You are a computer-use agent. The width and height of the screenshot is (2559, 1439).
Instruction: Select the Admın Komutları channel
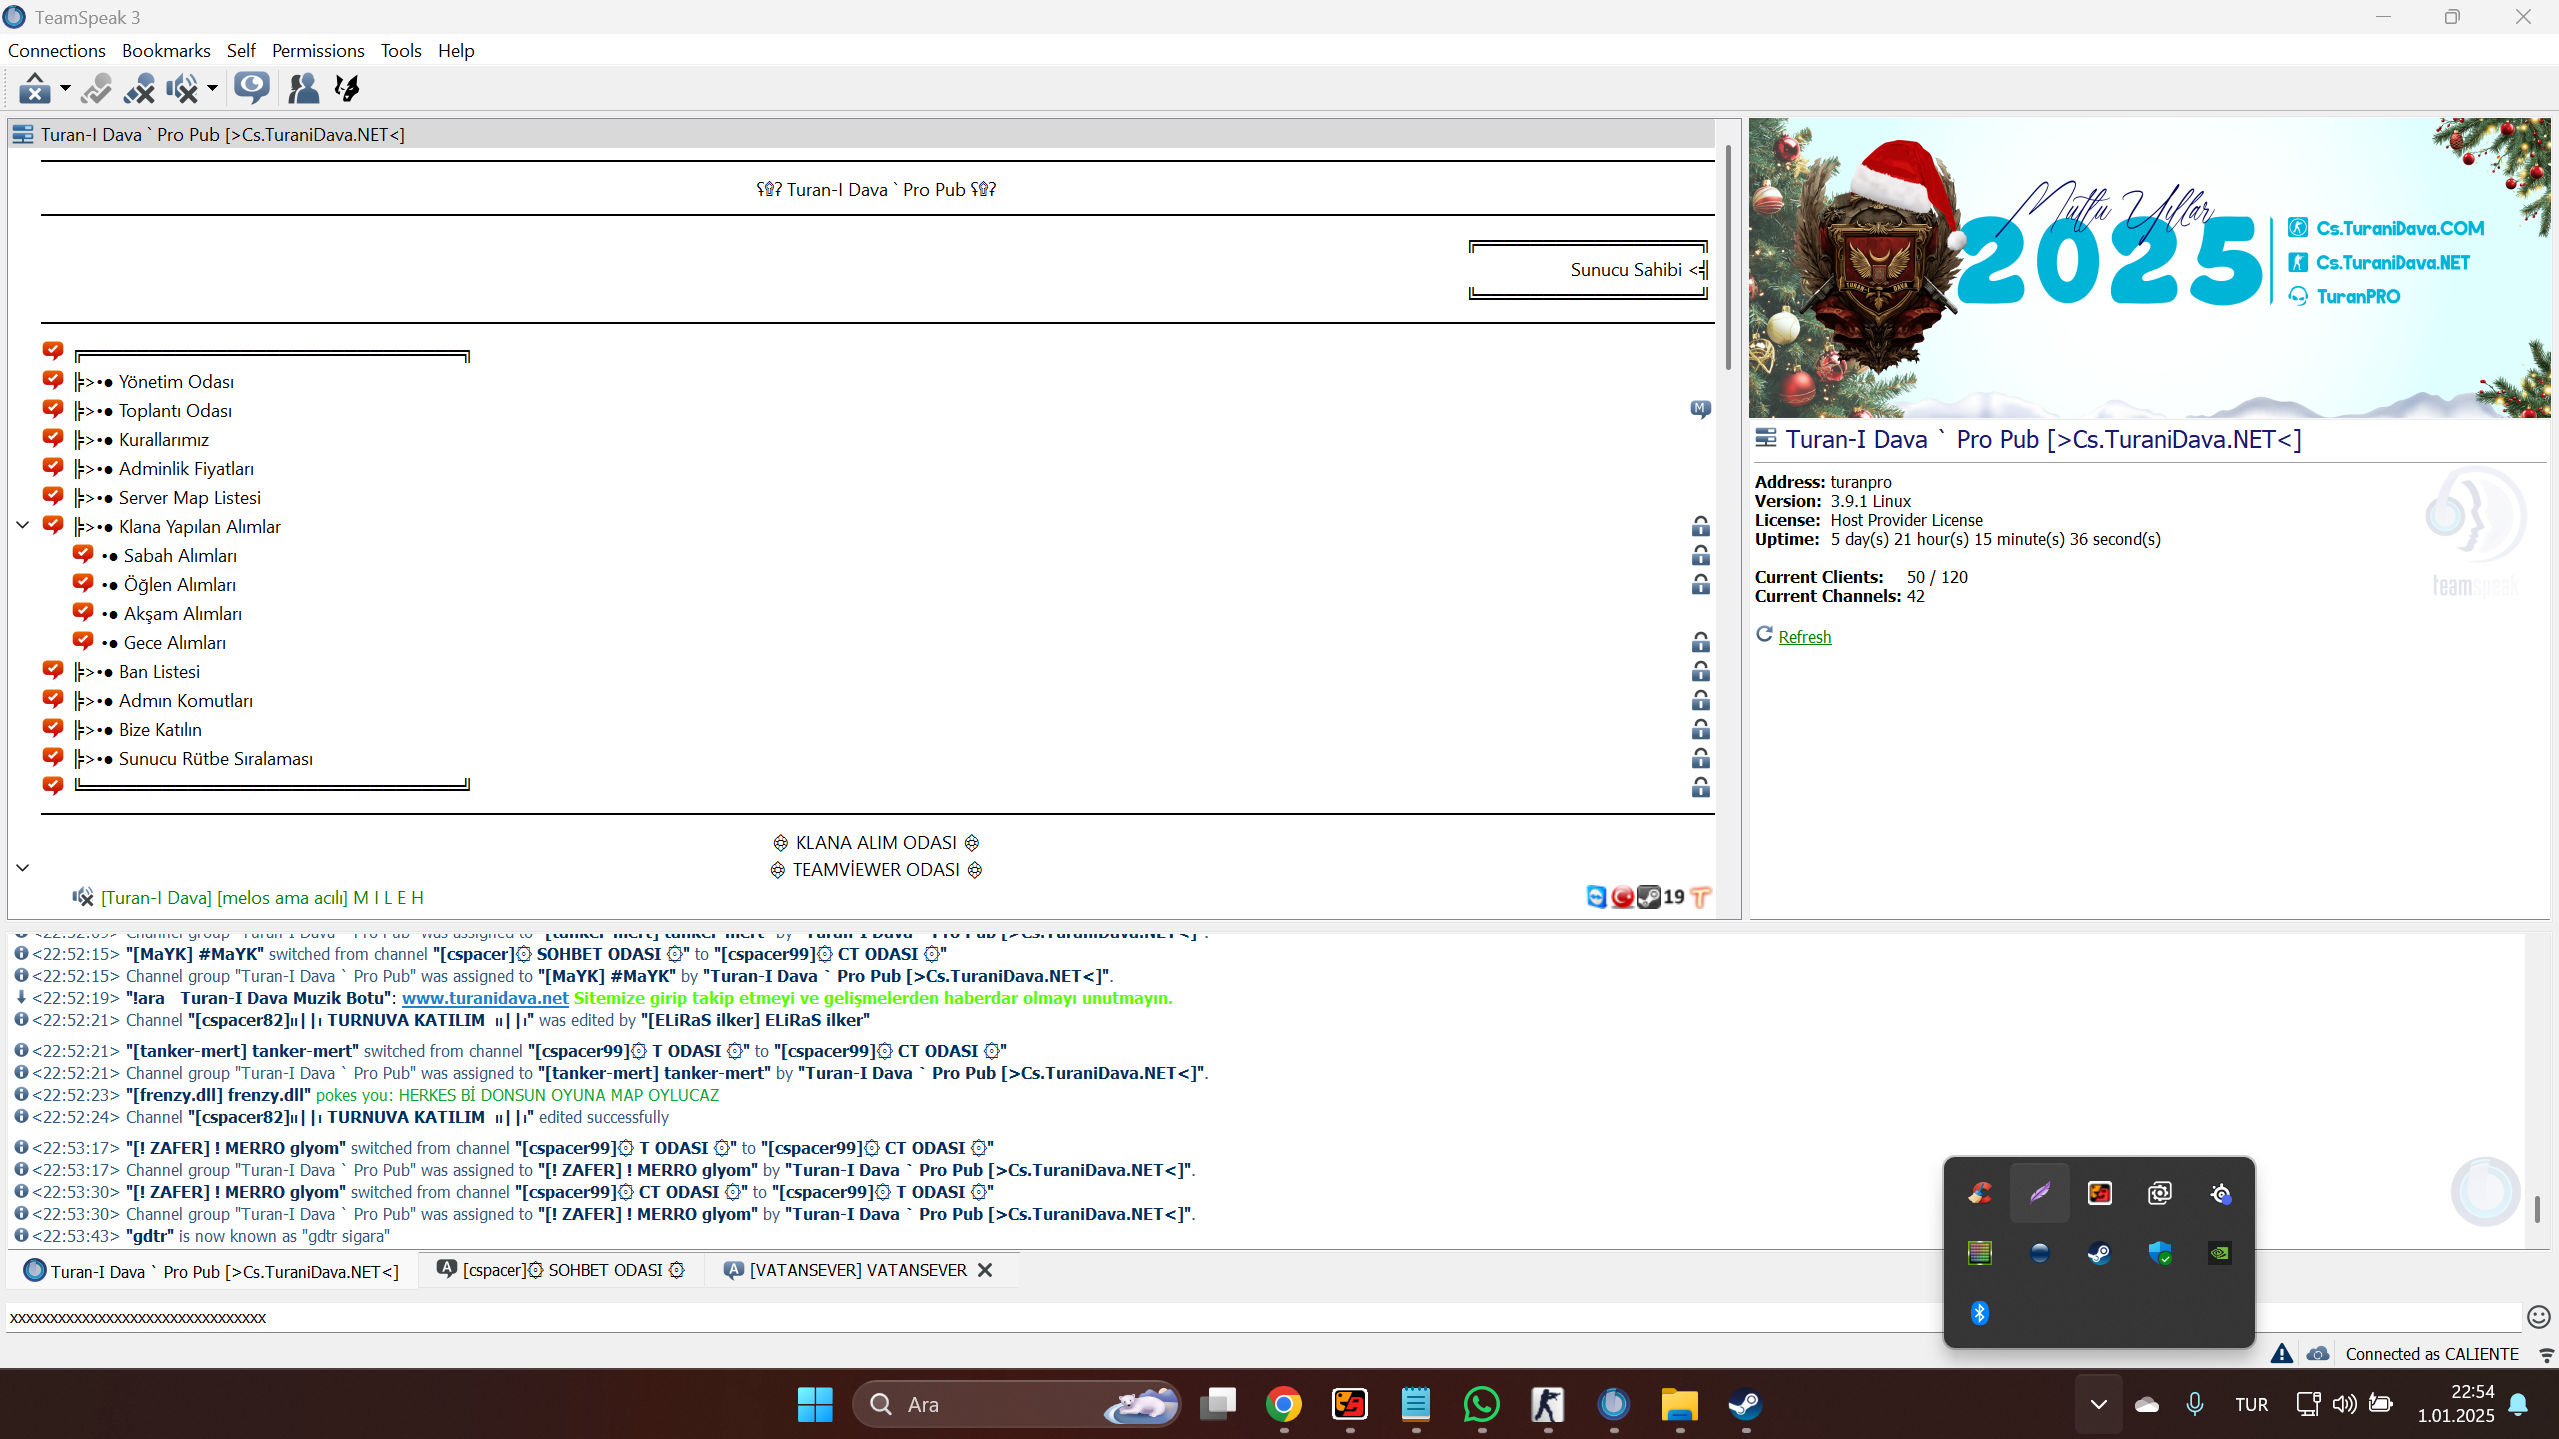(186, 700)
